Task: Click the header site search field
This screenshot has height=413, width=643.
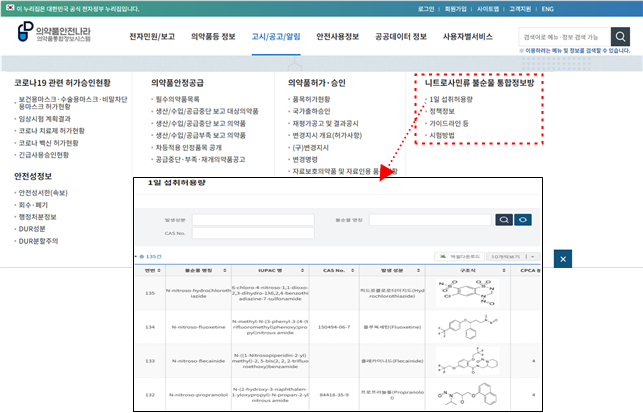Action: (x=564, y=37)
